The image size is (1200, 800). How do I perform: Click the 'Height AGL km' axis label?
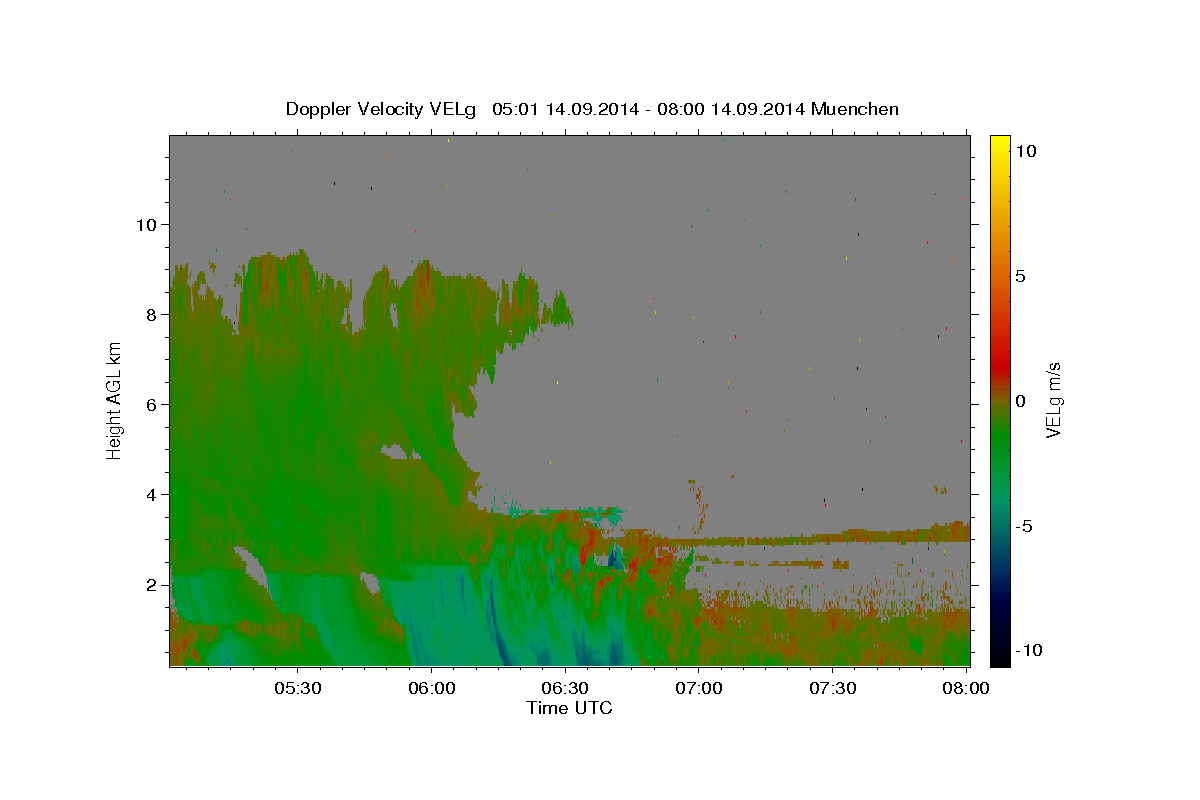click(114, 400)
